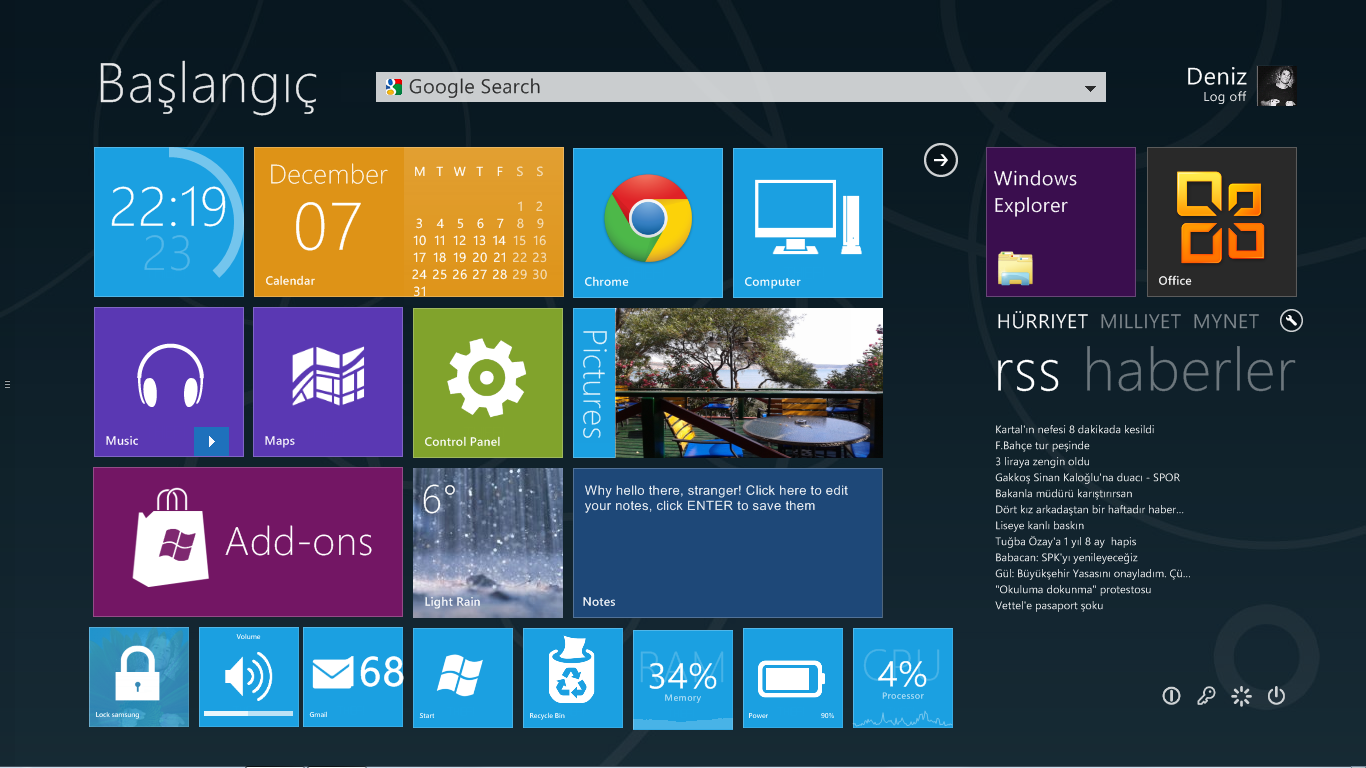Open the Music headphones tile
This screenshot has width=1366, height=768.
point(169,382)
